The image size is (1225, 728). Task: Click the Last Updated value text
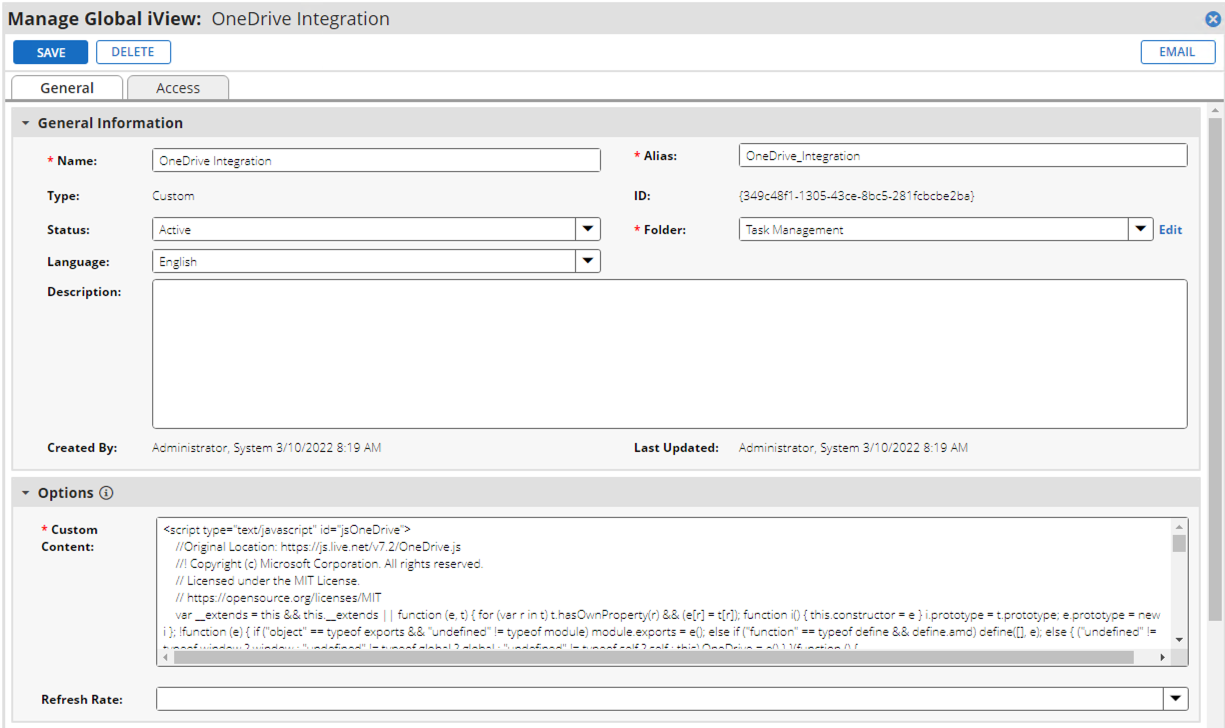click(853, 448)
